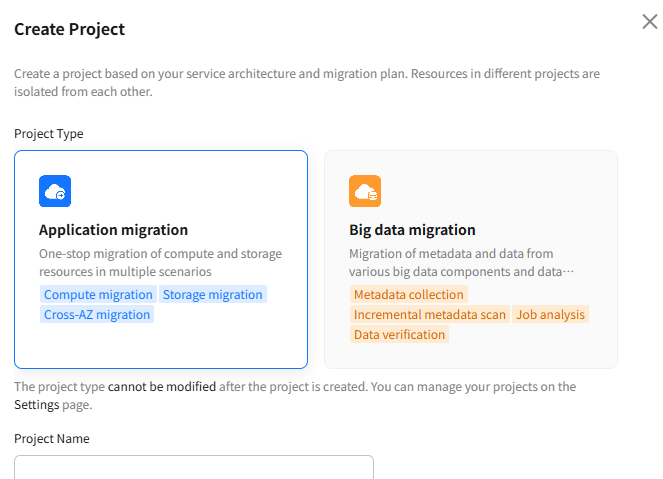Click the Storage migration tag
The width and height of the screenshot is (663, 479).
[213, 294]
